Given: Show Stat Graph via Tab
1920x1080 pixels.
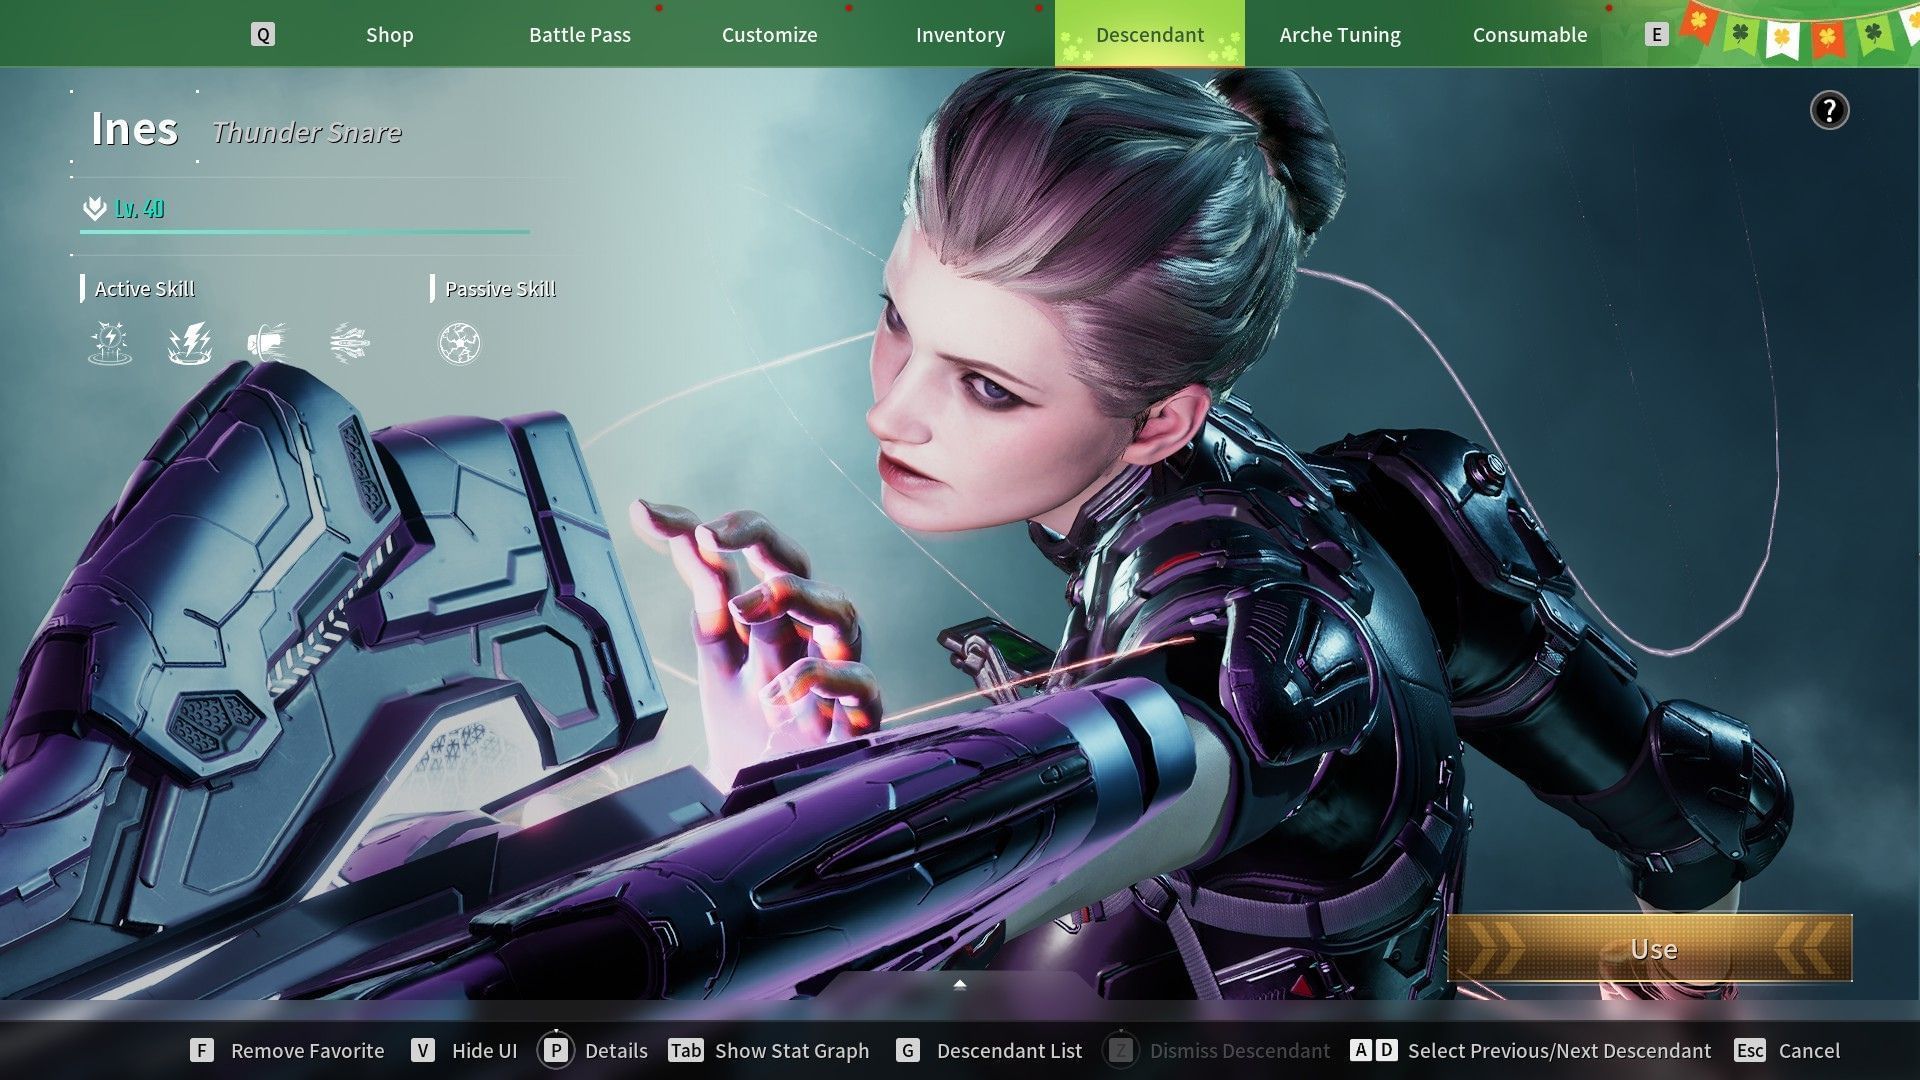Looking at the screenshot, I should pyautogui.click(x=769, y=1051).
